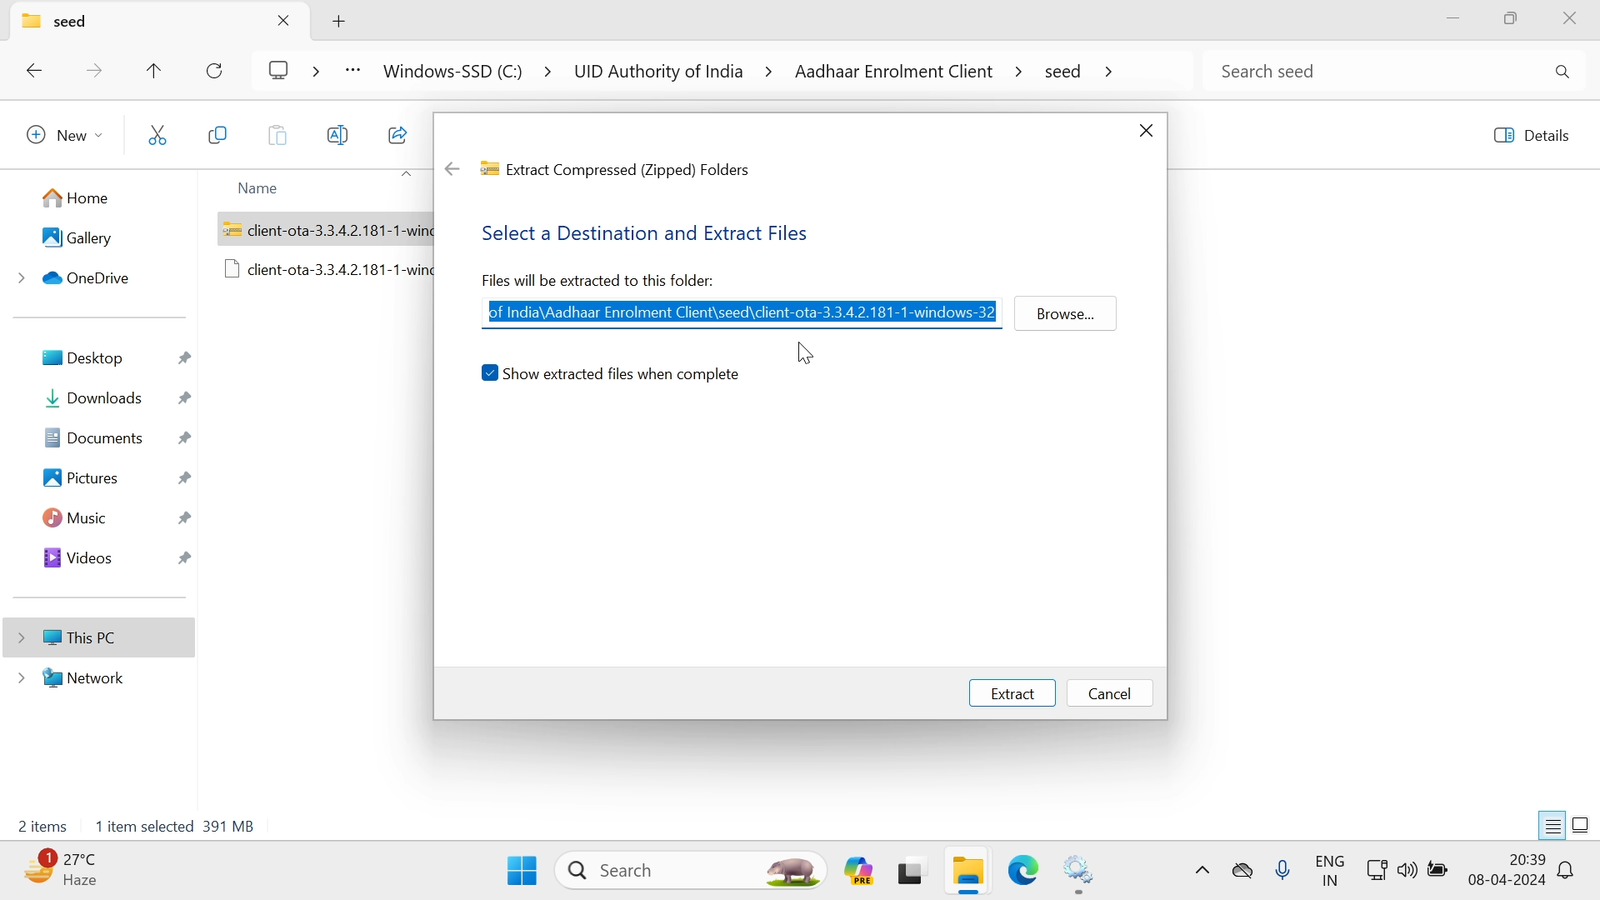Click the microphone tray icon
The height and width of the screenshot is (900, 1600).
(1283, 871)
